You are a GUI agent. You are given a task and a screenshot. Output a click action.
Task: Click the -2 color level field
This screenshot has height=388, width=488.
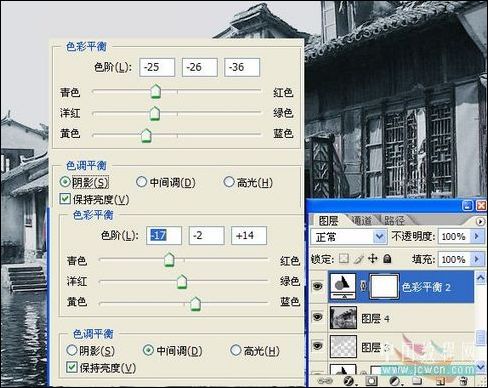(206, 235)
